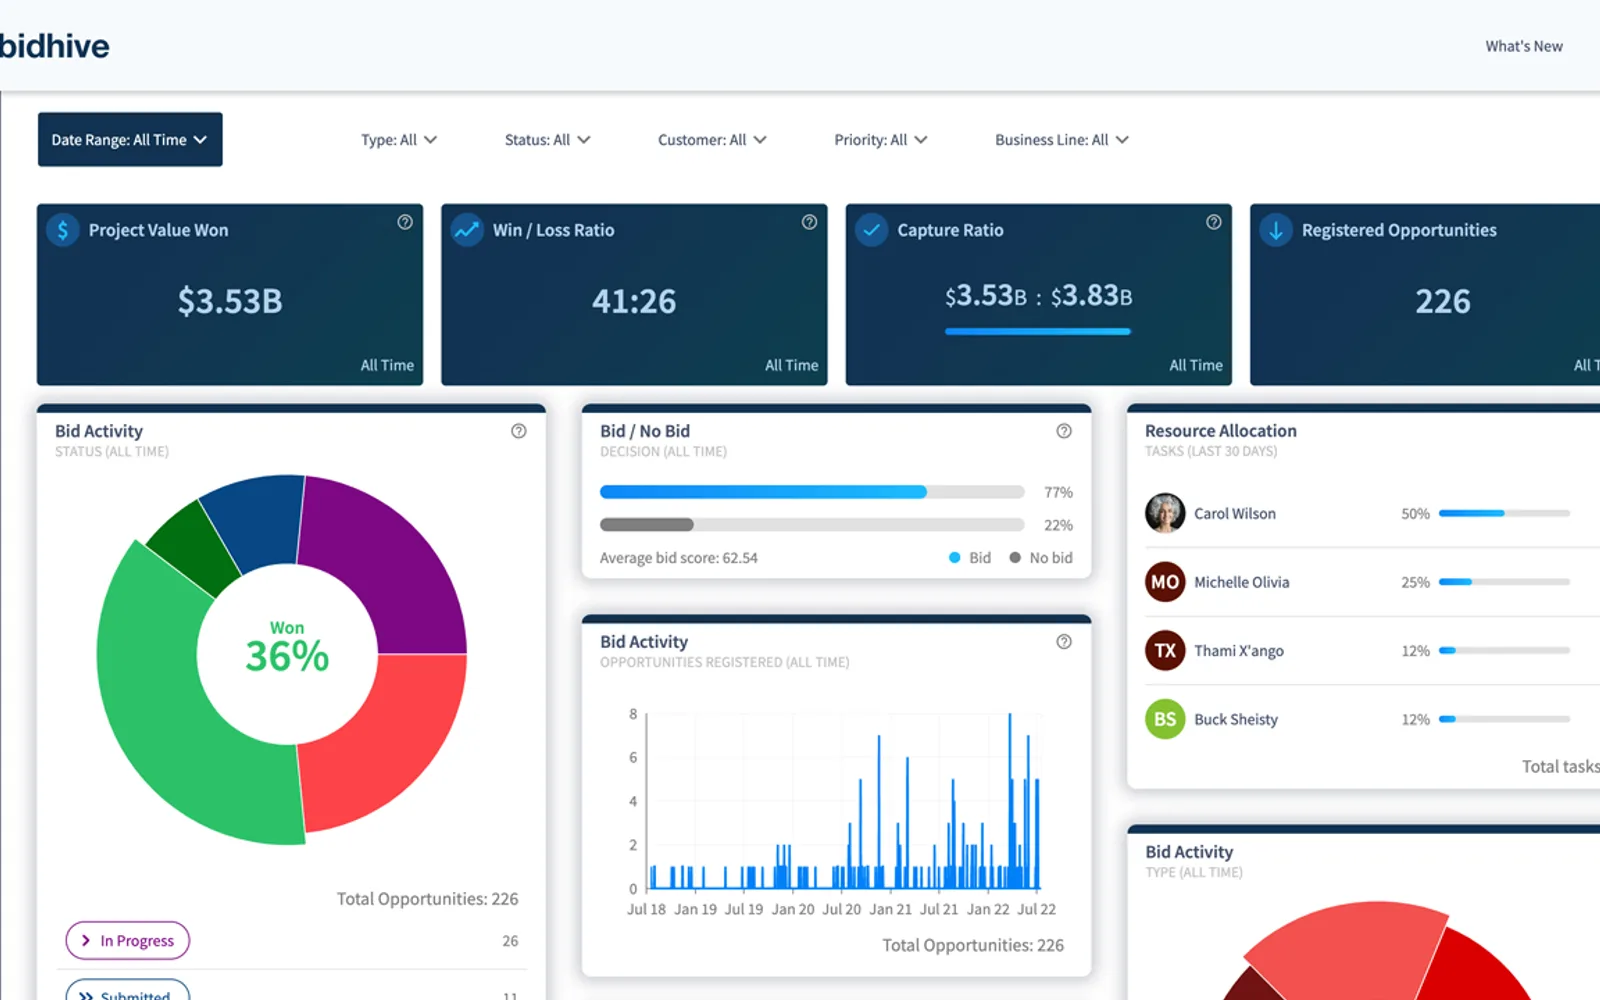
Task: Click the MO avatar for Michelle Olivia
Action: (x=1165, y=582)
